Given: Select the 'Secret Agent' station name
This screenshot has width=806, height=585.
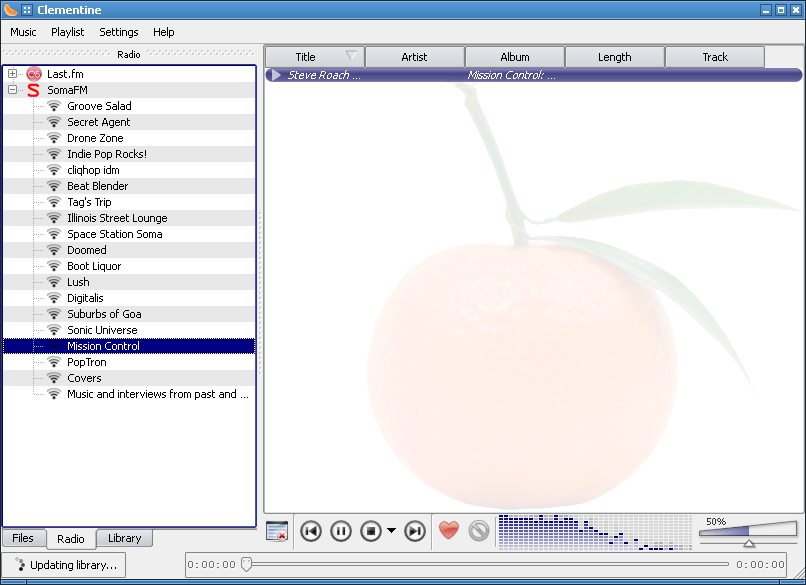Looking at the screenshot, I should tap(99, 122).
